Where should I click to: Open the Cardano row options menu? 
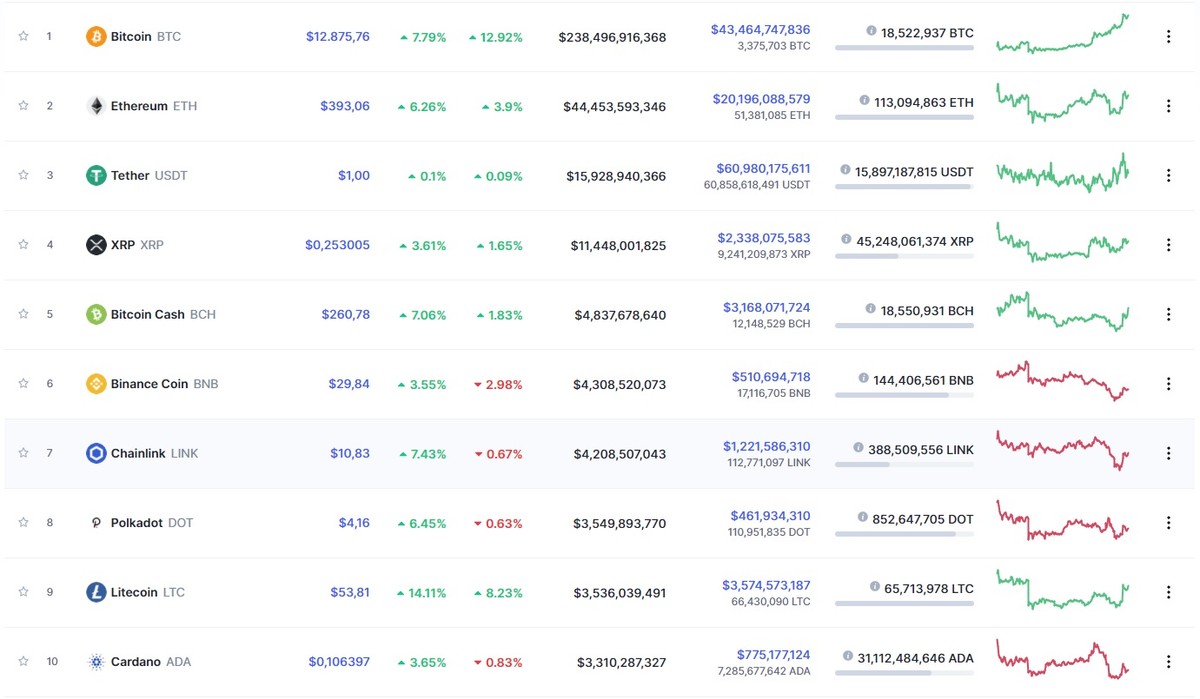coord(1168,661)
